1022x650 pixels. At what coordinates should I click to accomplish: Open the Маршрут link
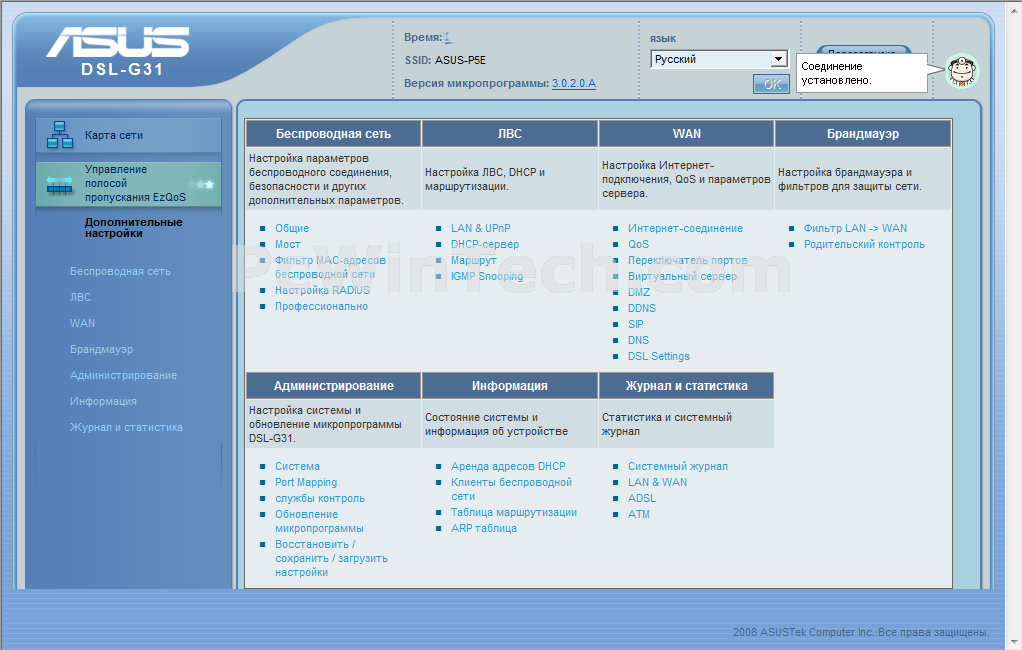click(474, 260)
